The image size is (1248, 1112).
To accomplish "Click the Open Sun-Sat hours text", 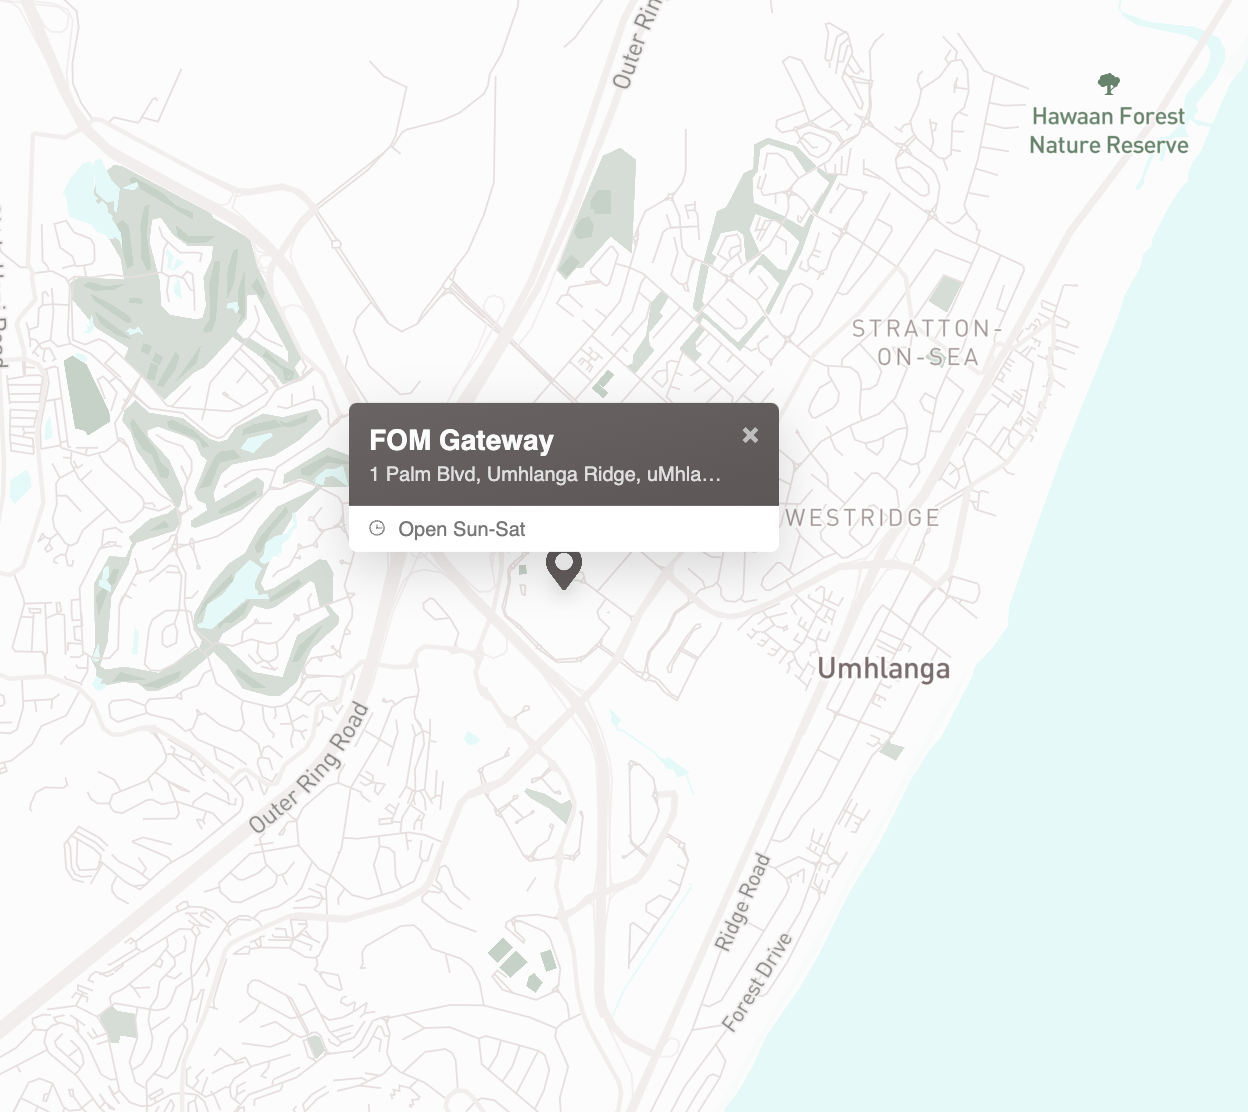I will pos(462,529).
